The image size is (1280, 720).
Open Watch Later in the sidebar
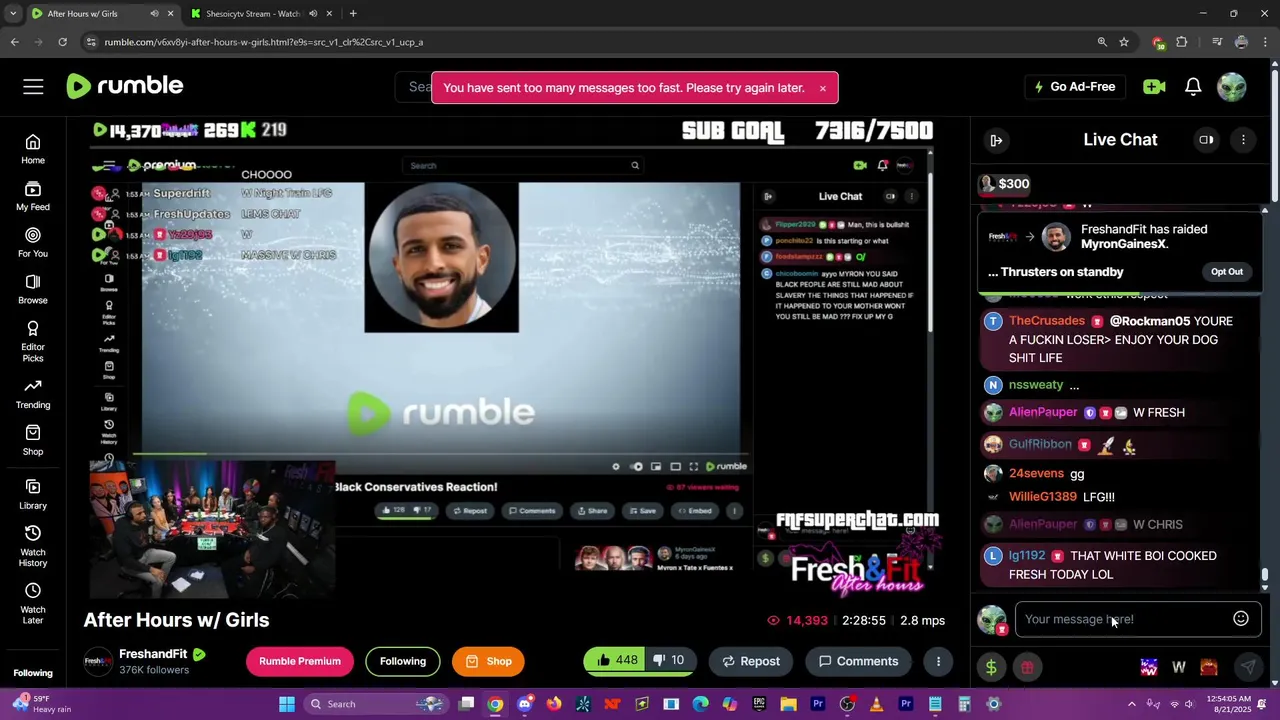[33, 603]
